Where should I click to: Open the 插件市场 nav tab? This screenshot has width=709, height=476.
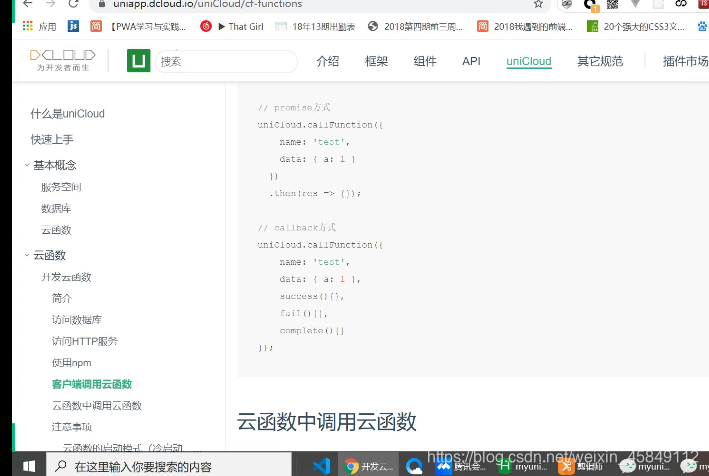pyautogui.click(x=685, y=61)
